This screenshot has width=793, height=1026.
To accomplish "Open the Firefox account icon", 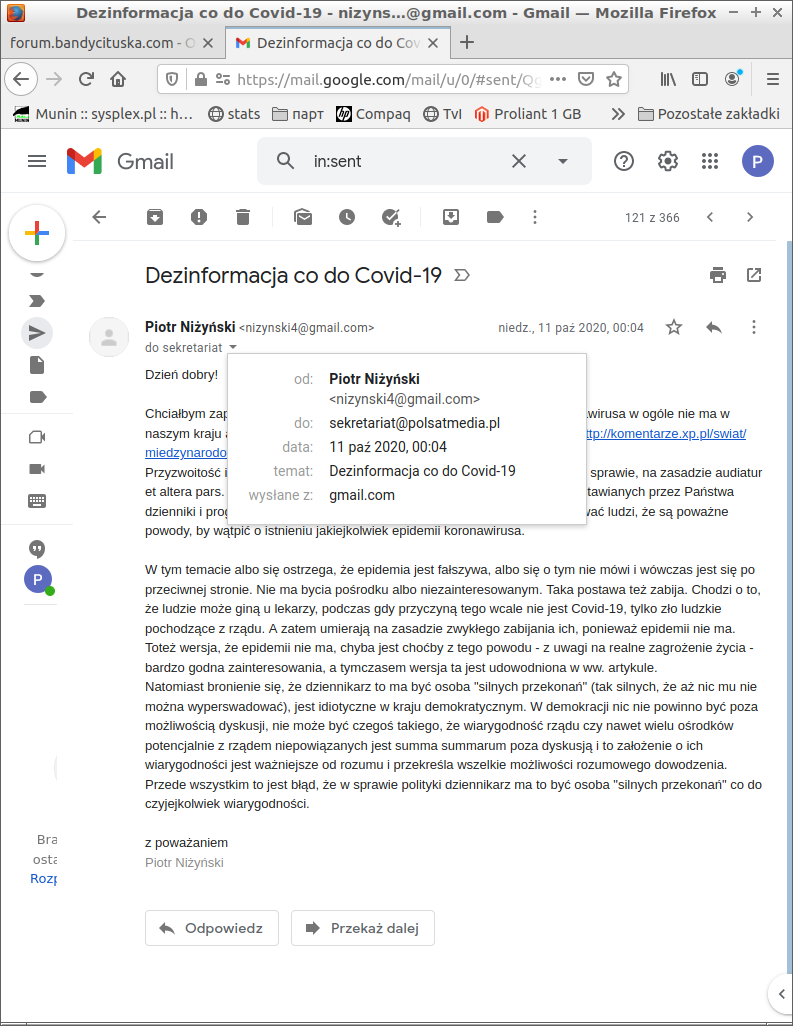I will [x=733, y=79].
